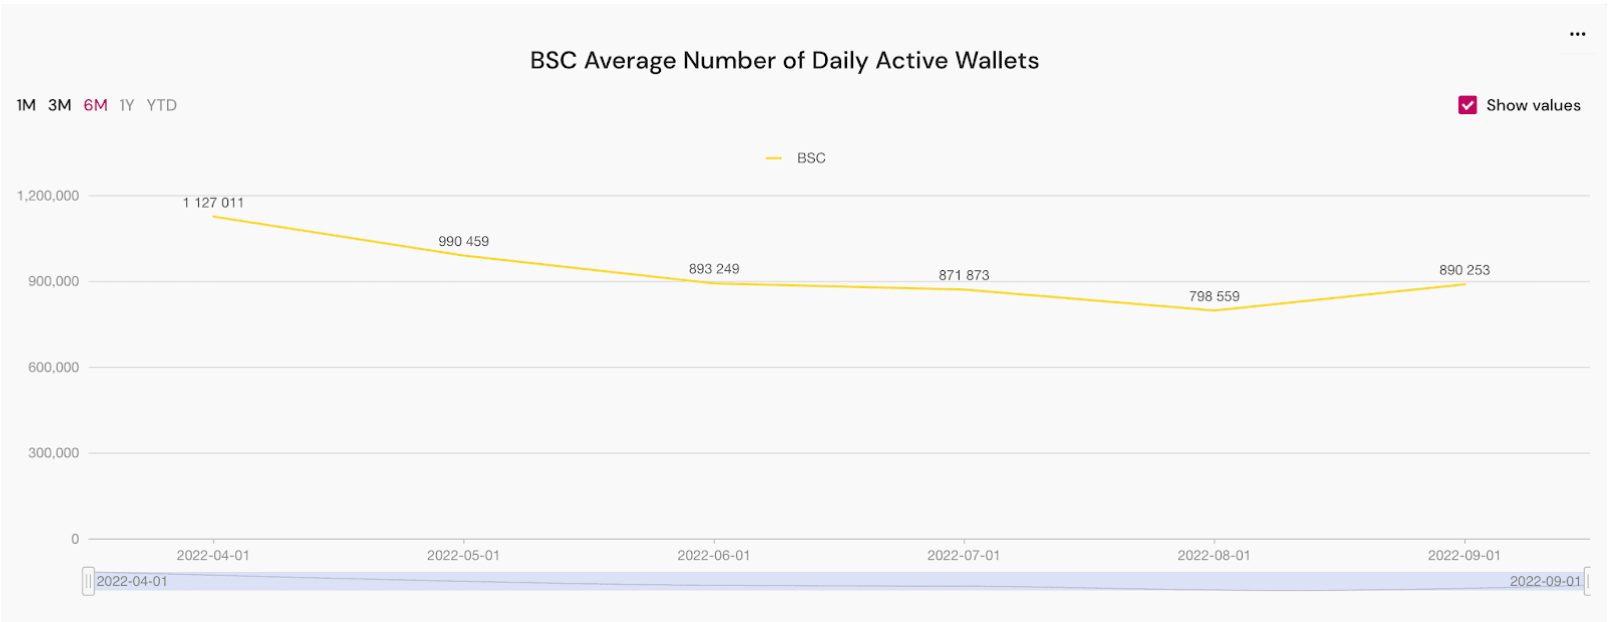Screen dimensions: 1614x622
Task: Open the three-dot chart options menu
Action: (x=1577, y=34)
